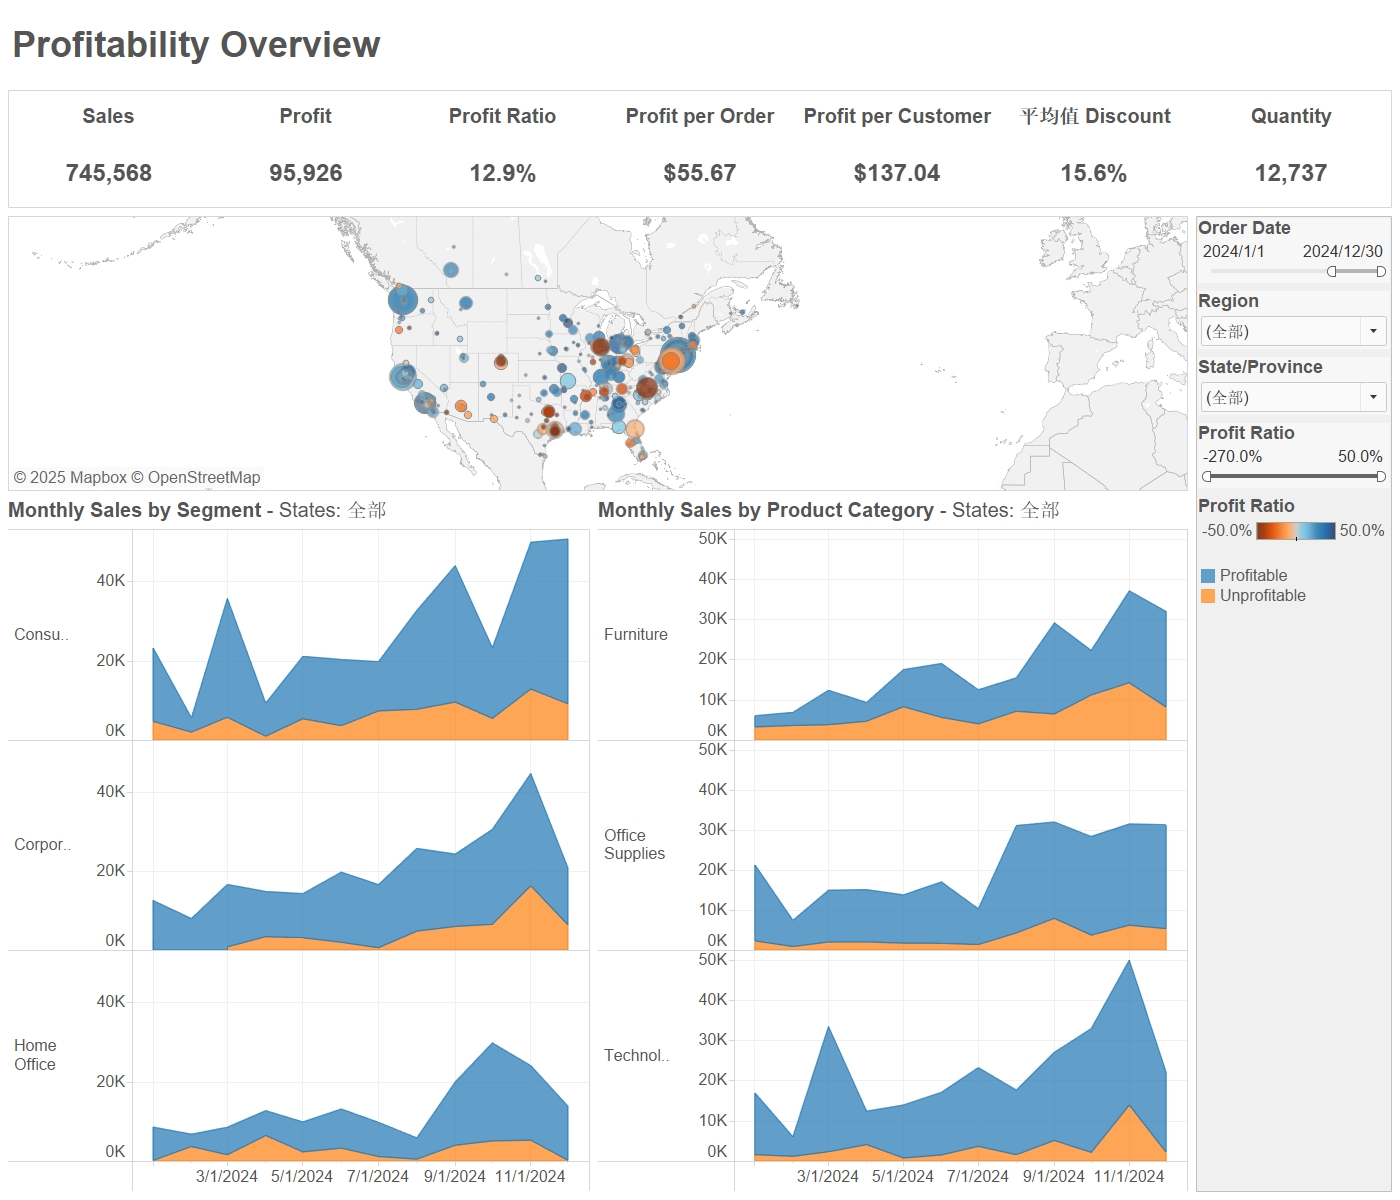This screenshot has width=1400, height=1200.
Task: Click the Profit Ratio slider minimum handle
Action: click(x=1207, y=477)
